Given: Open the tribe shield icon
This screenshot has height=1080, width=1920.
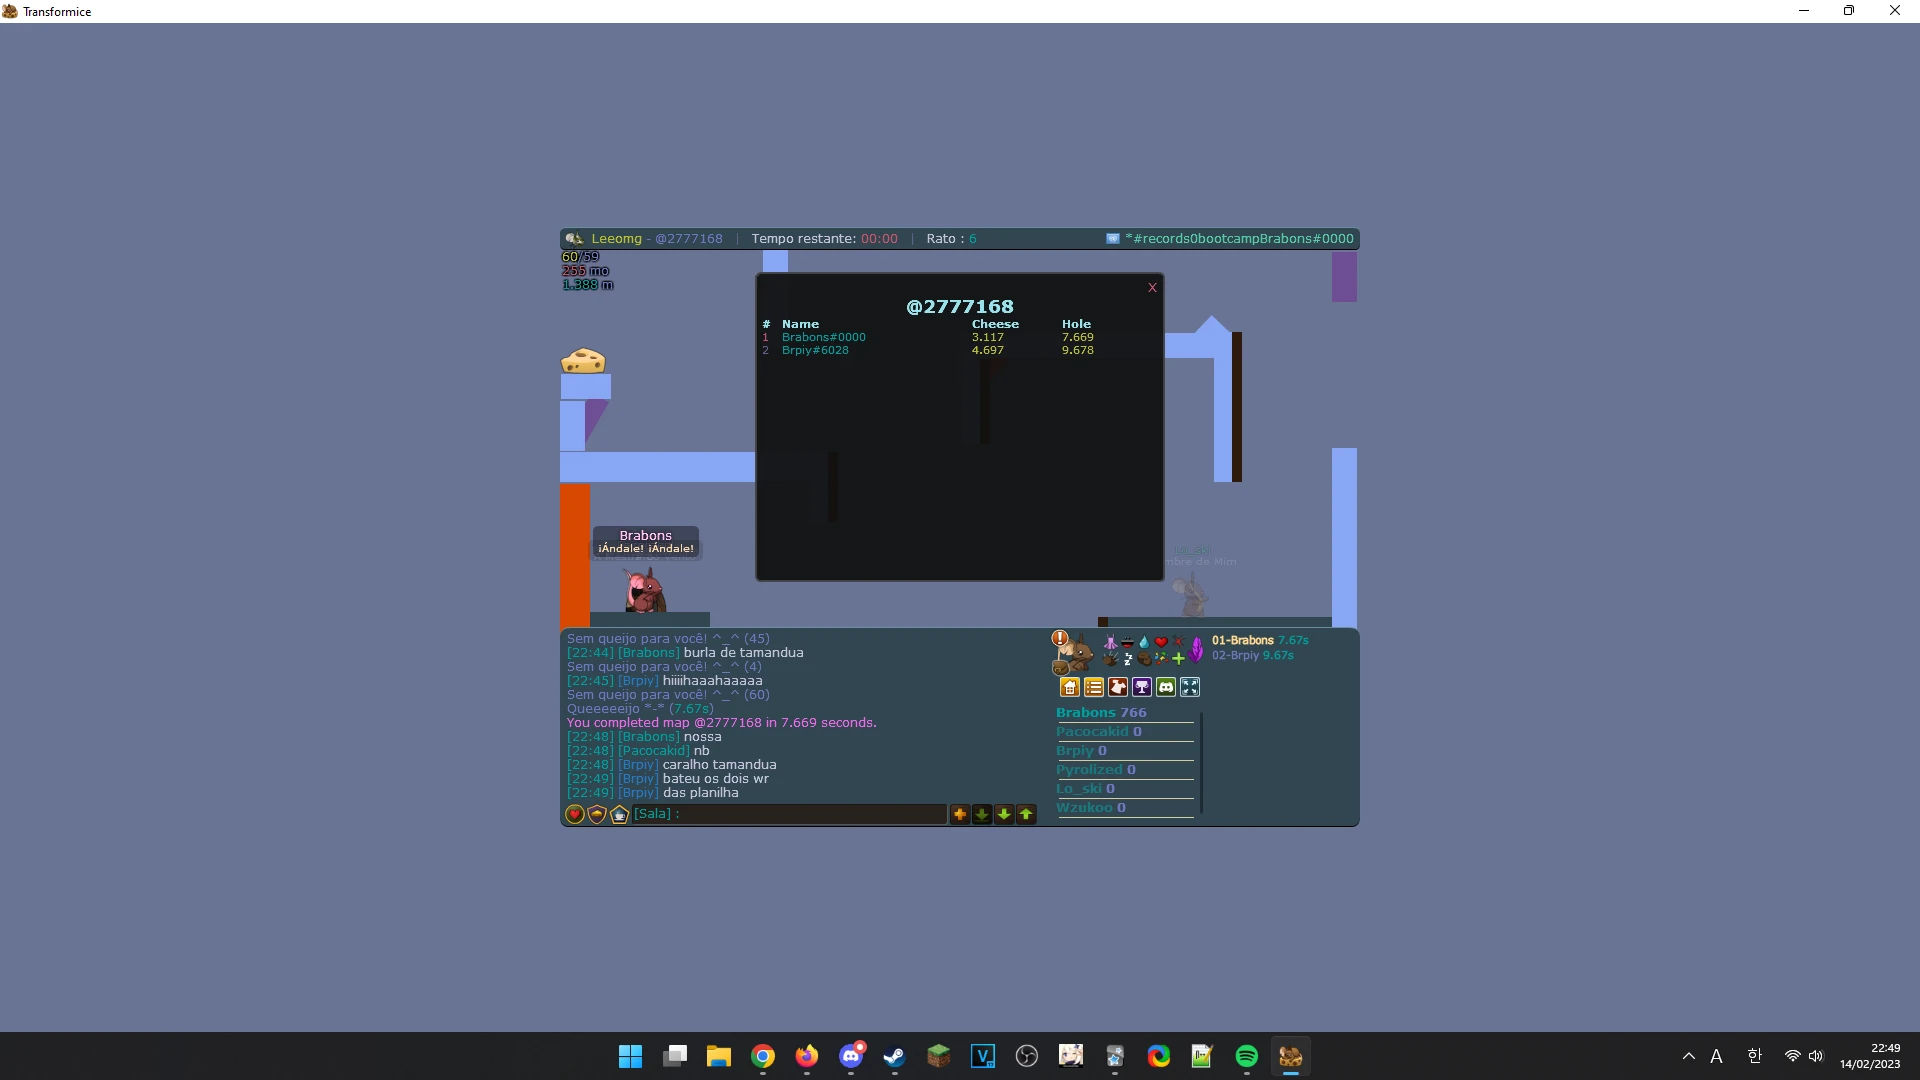Looking at the screenshot, I should [597, 815].
